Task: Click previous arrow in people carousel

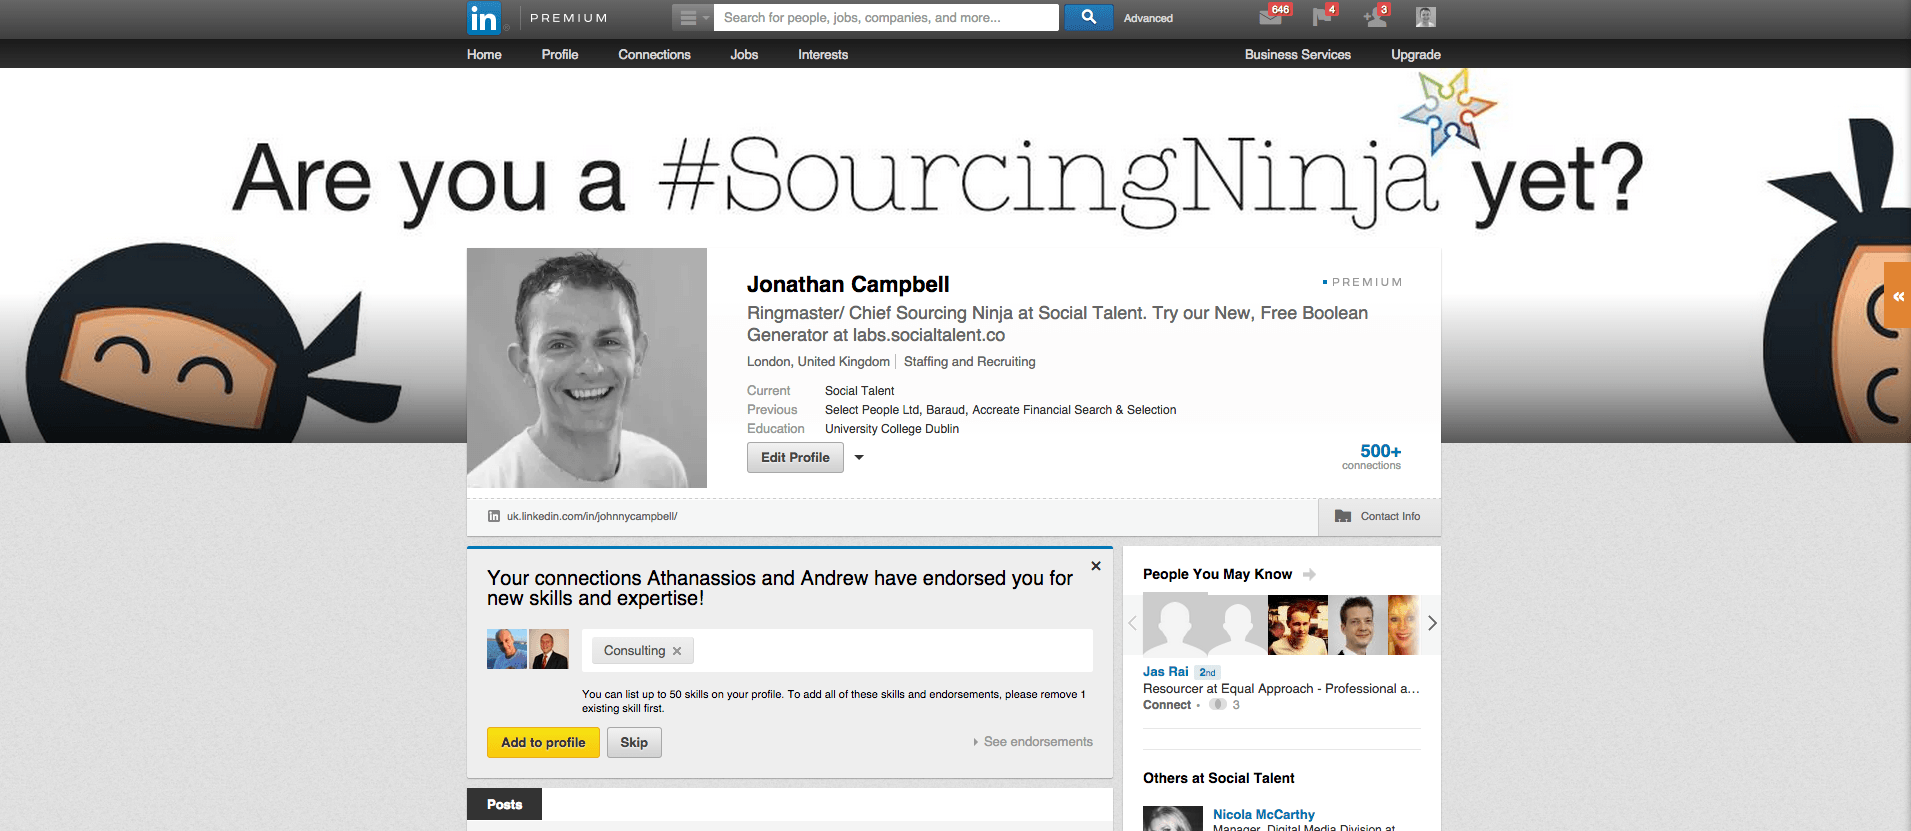Action: 1132,623
